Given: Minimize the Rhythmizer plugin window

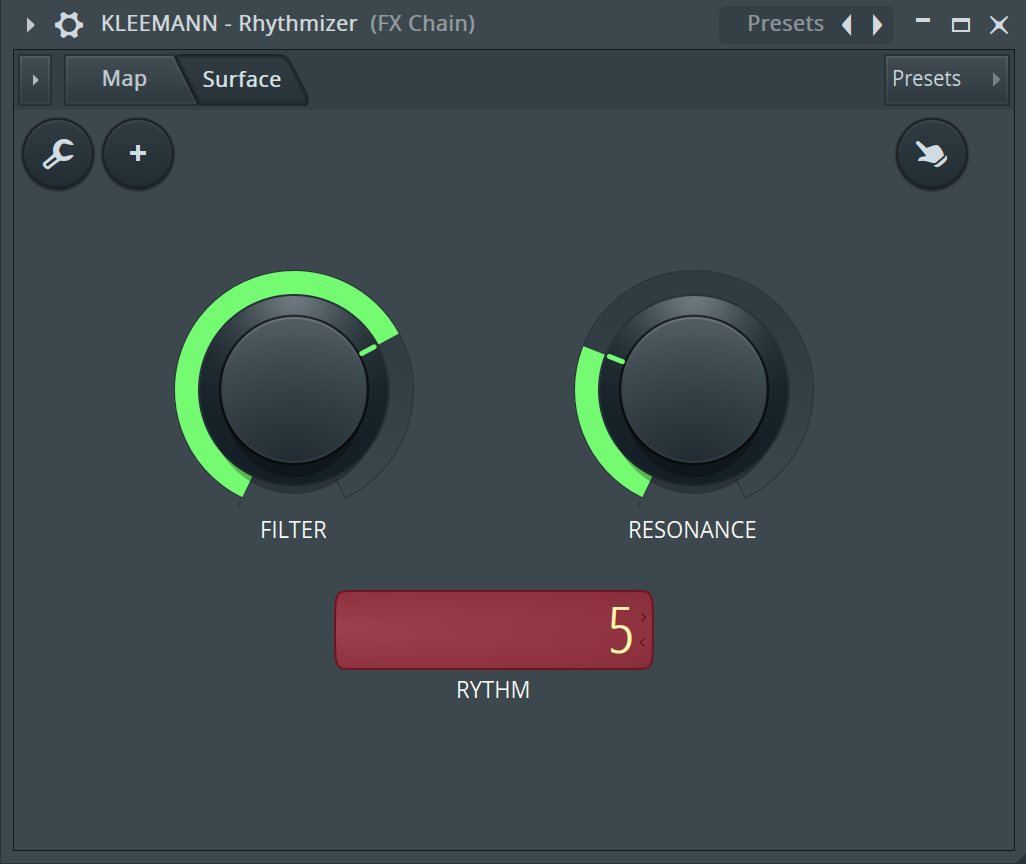Looking at the screenshot, I should (x=923, y=21).
